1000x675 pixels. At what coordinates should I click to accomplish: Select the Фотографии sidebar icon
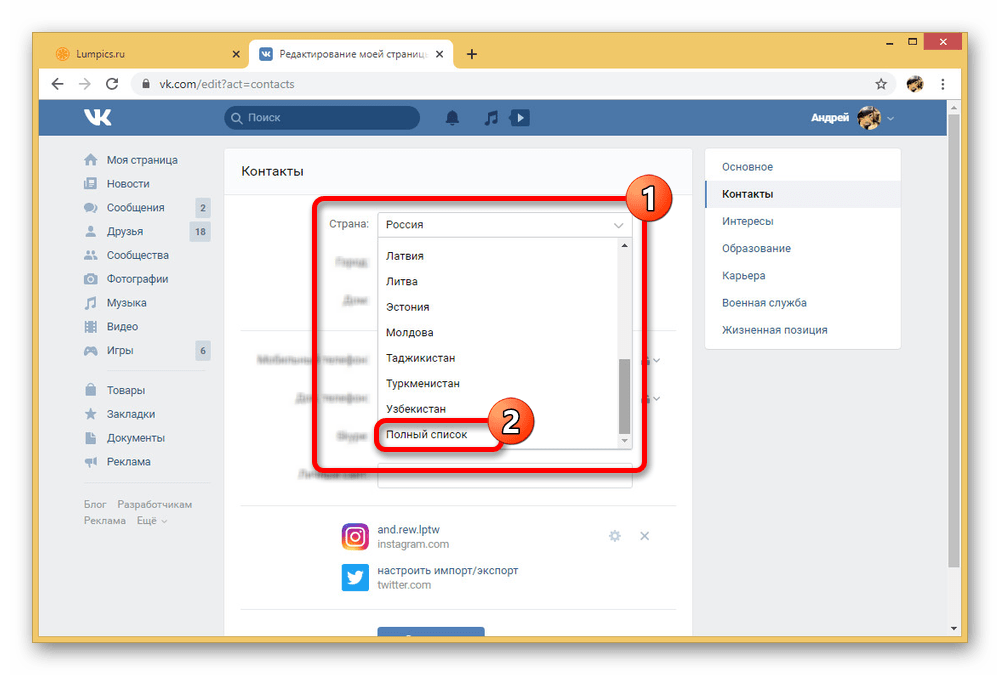click(x=91, y=278)
